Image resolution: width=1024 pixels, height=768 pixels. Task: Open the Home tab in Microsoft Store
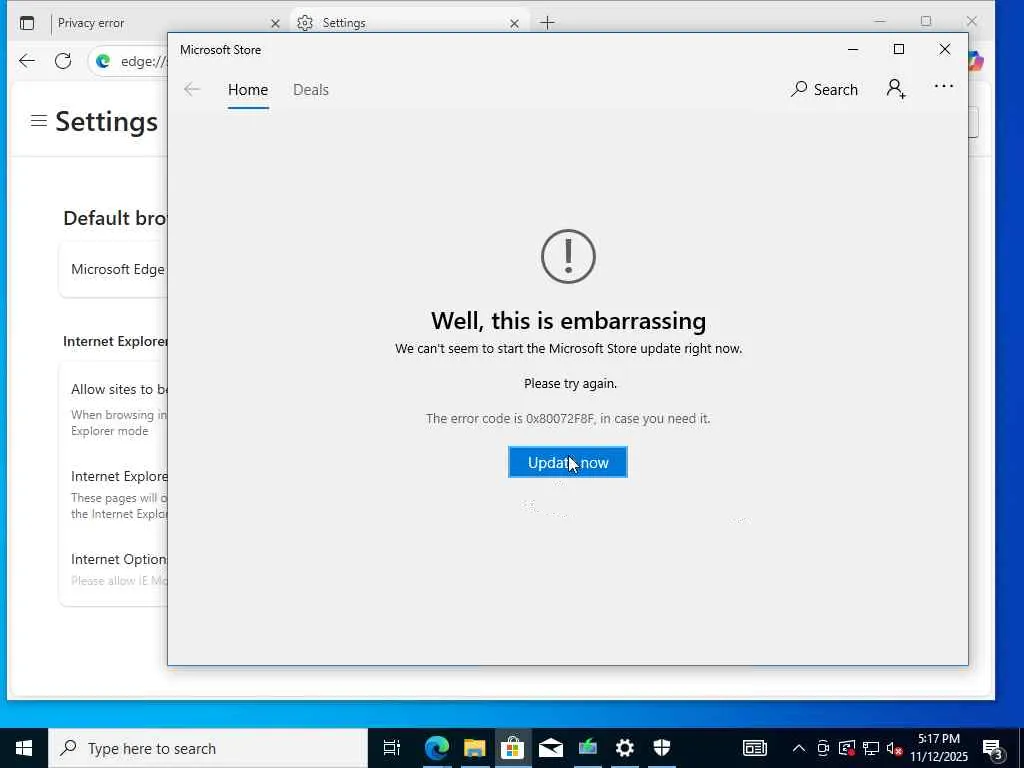click(x=248, y=90)
